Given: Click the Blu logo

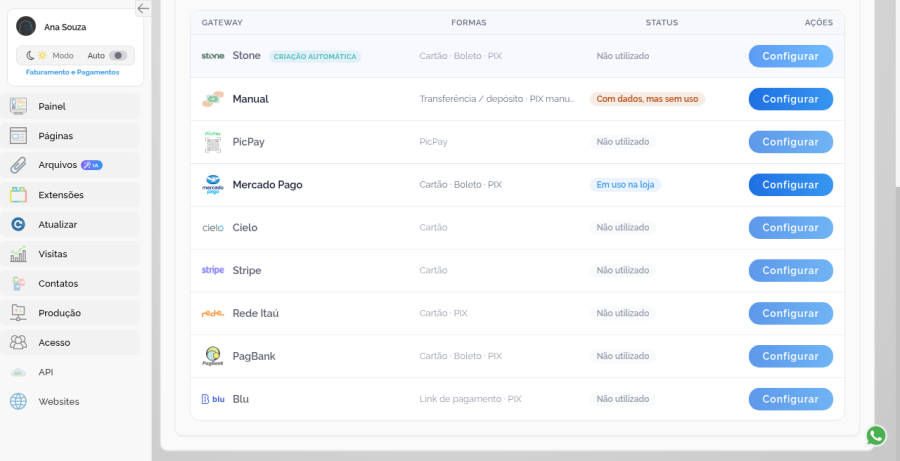Looking at the screenshot, I should pyautogui.click(x=213, y=399).
